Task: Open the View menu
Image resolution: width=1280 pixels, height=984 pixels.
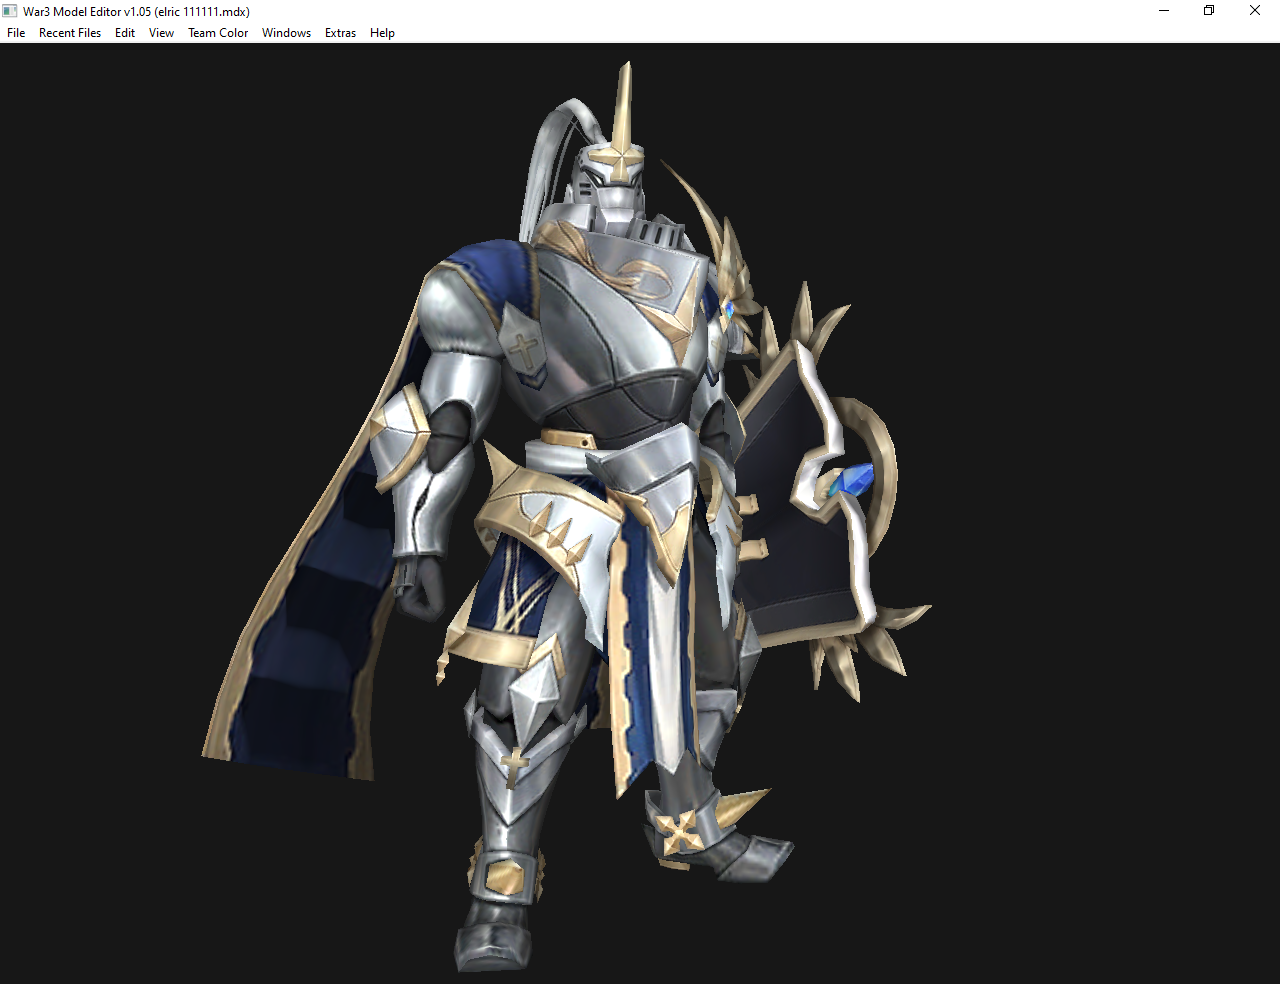Action: click(161, 33)
